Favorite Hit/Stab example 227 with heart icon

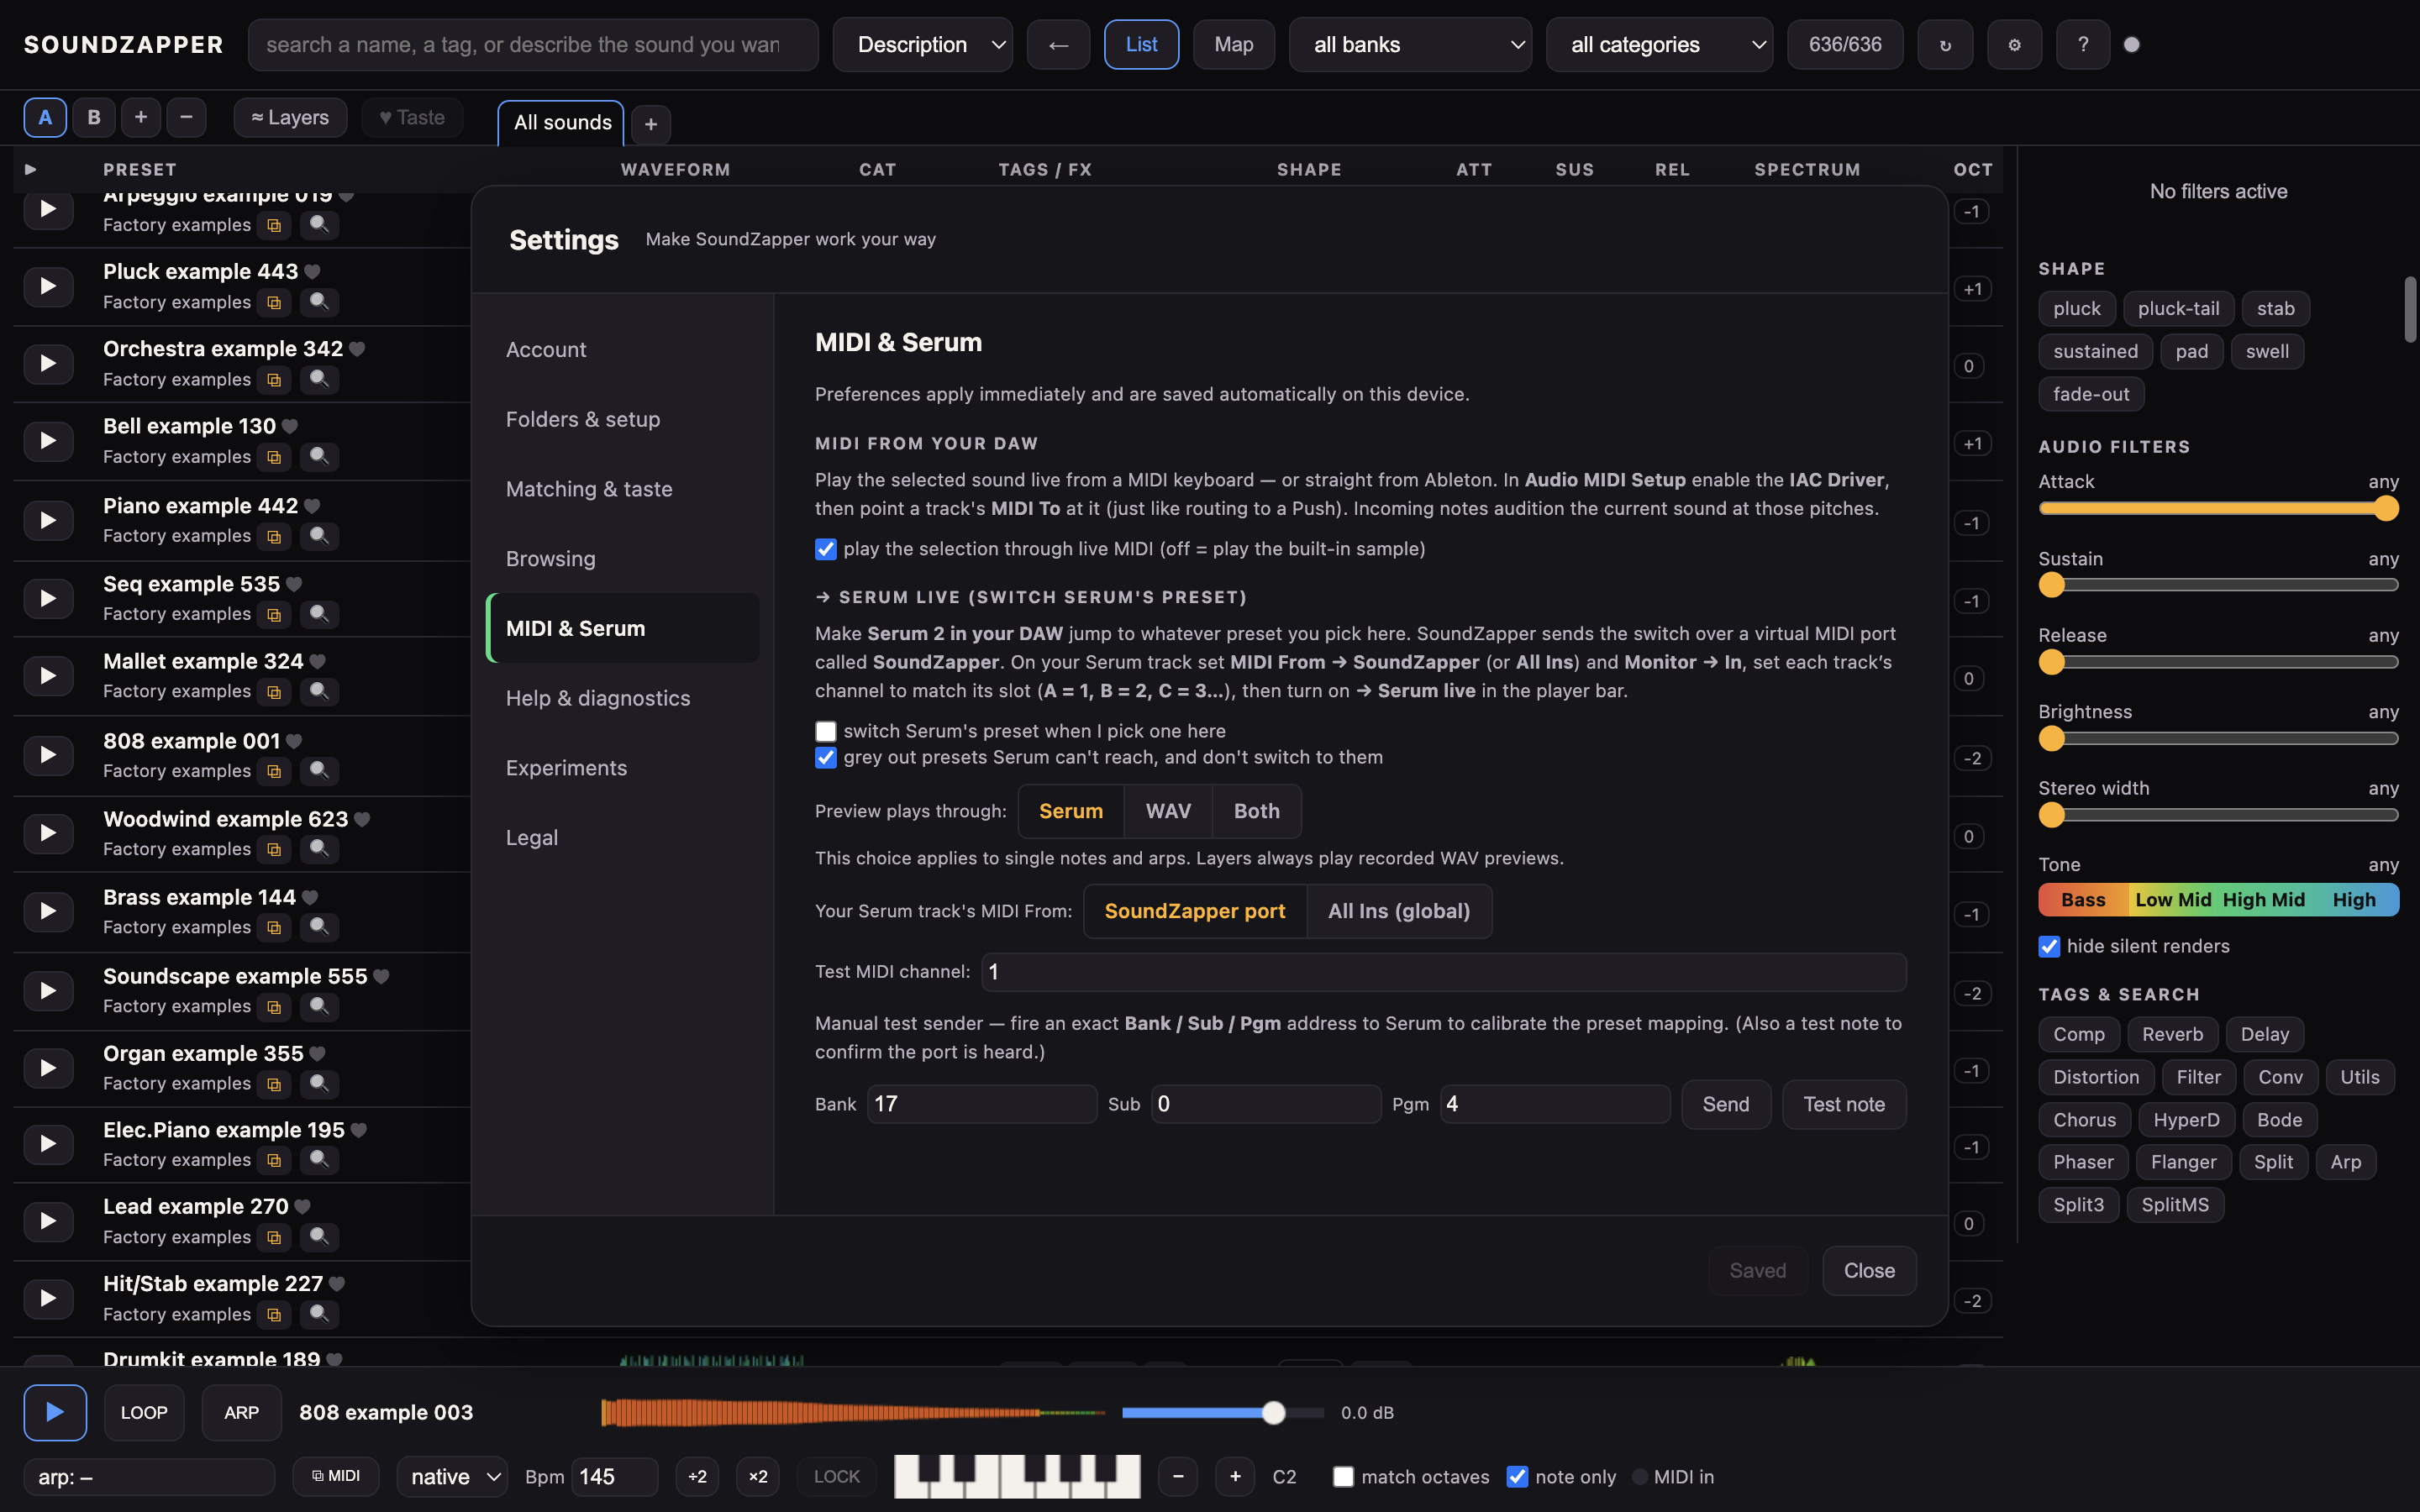pyautogui.click(x=337, y=1284)
